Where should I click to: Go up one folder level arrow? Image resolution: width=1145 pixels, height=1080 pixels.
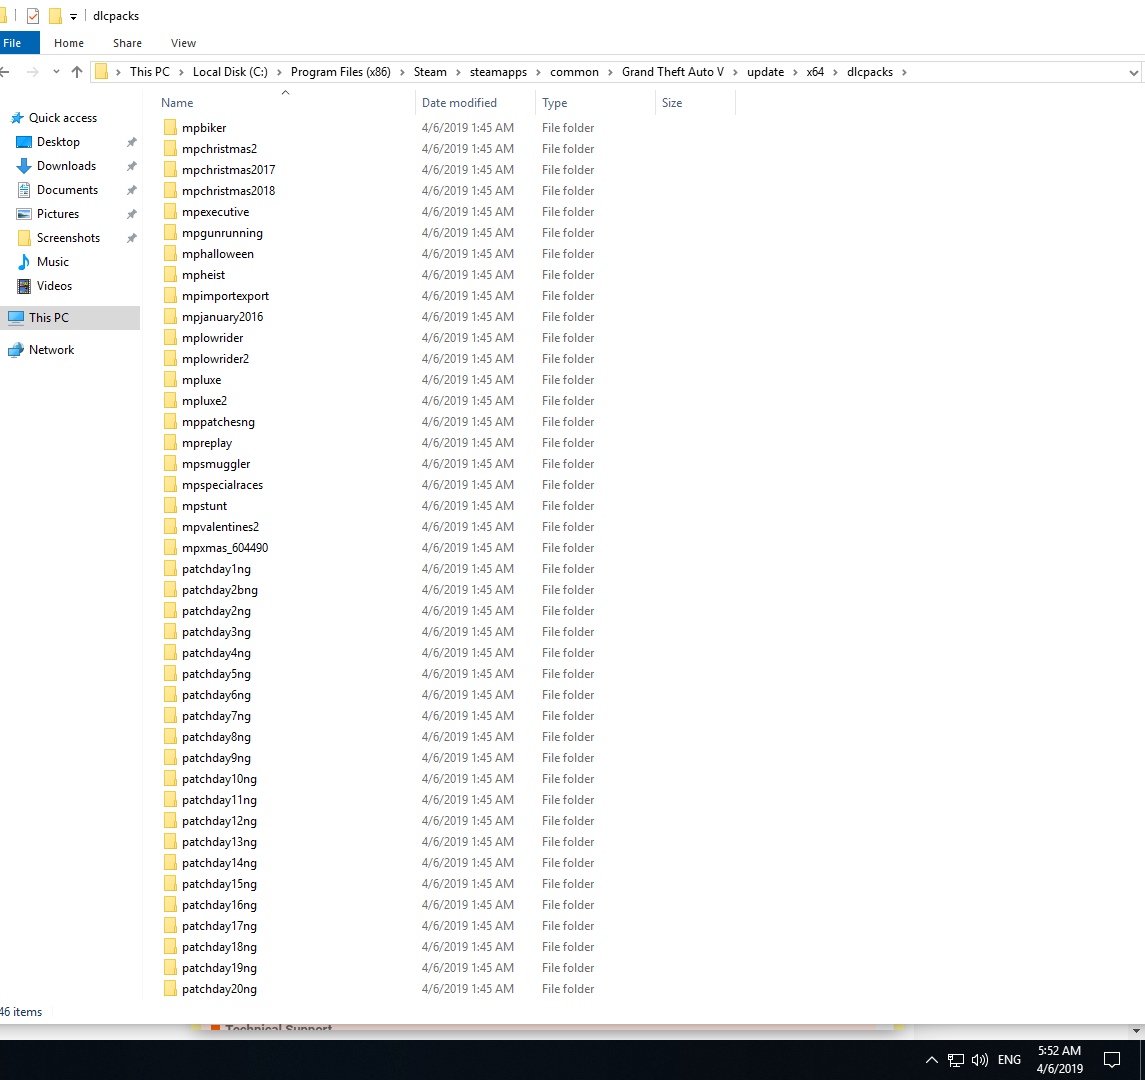point(77,72)
